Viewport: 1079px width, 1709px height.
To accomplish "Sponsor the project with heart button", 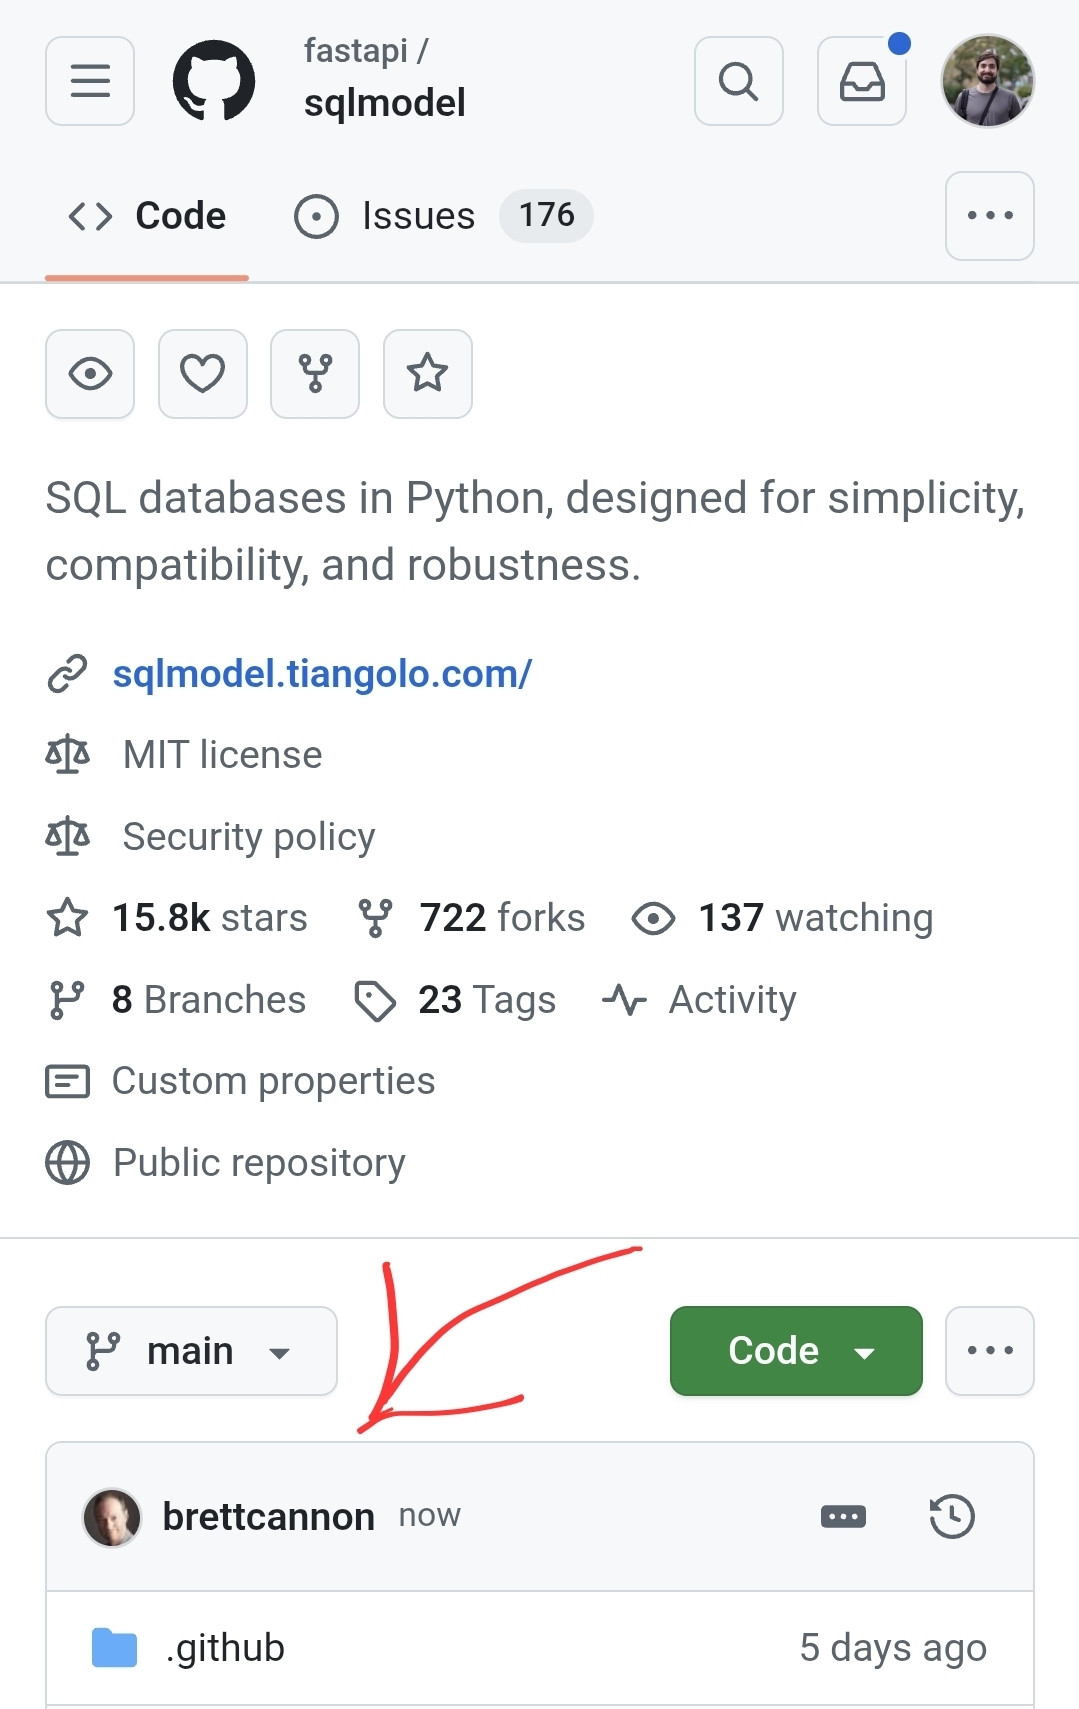I will (x=203, y=374).
